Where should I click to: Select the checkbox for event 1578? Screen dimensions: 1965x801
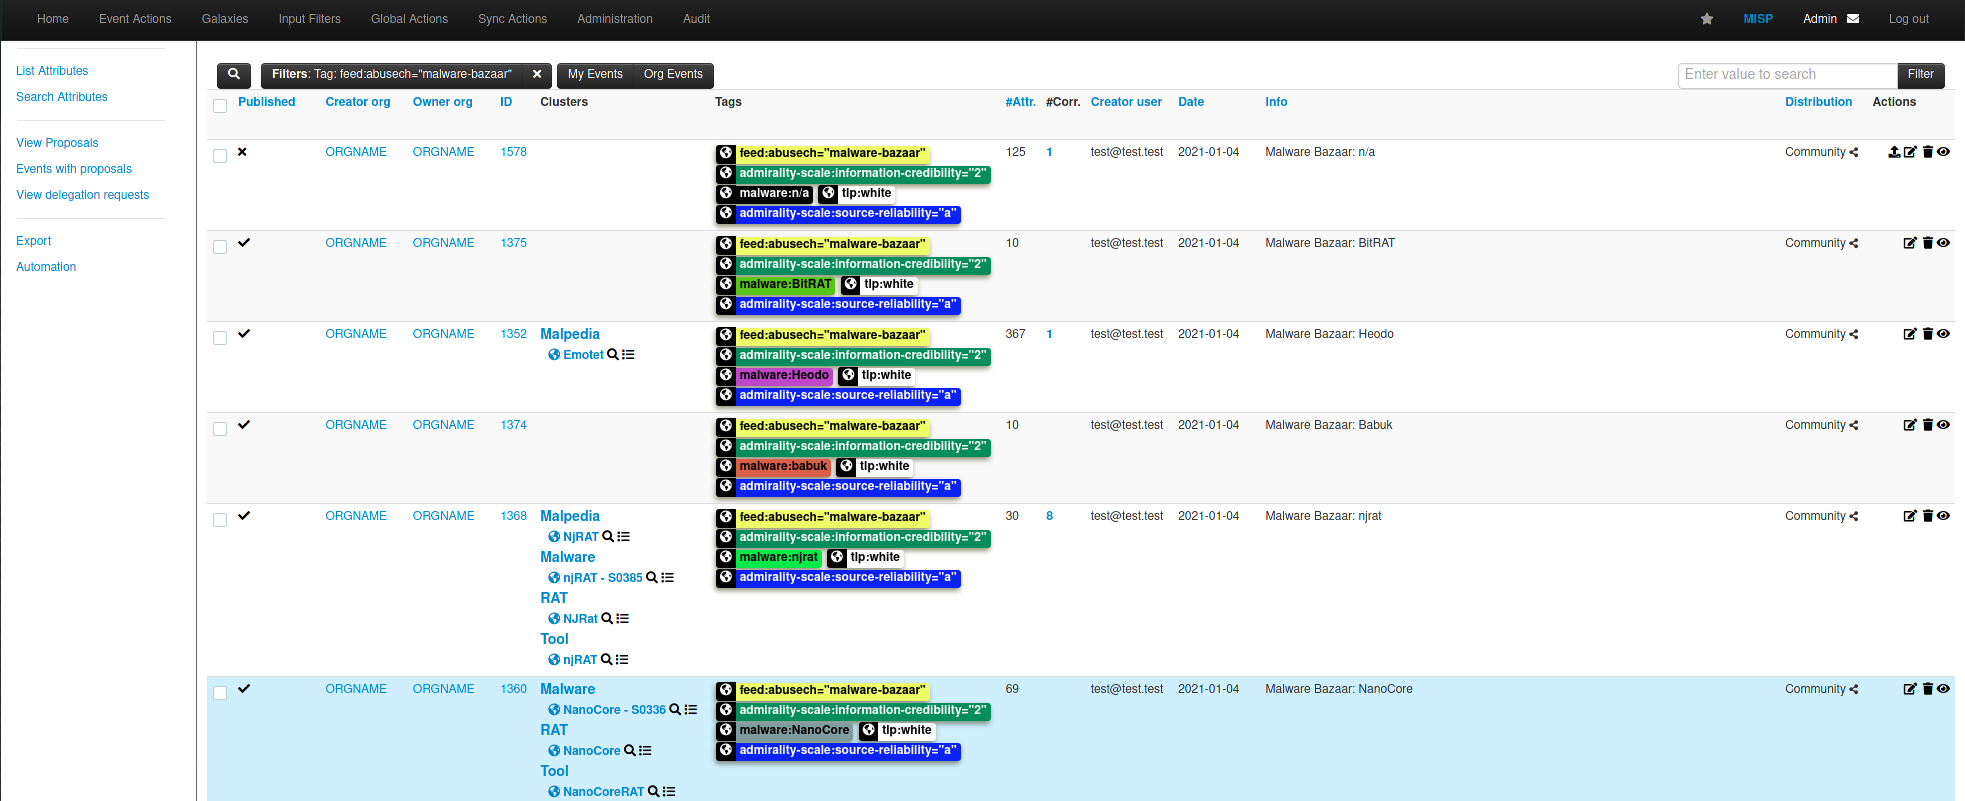point(220,156)
